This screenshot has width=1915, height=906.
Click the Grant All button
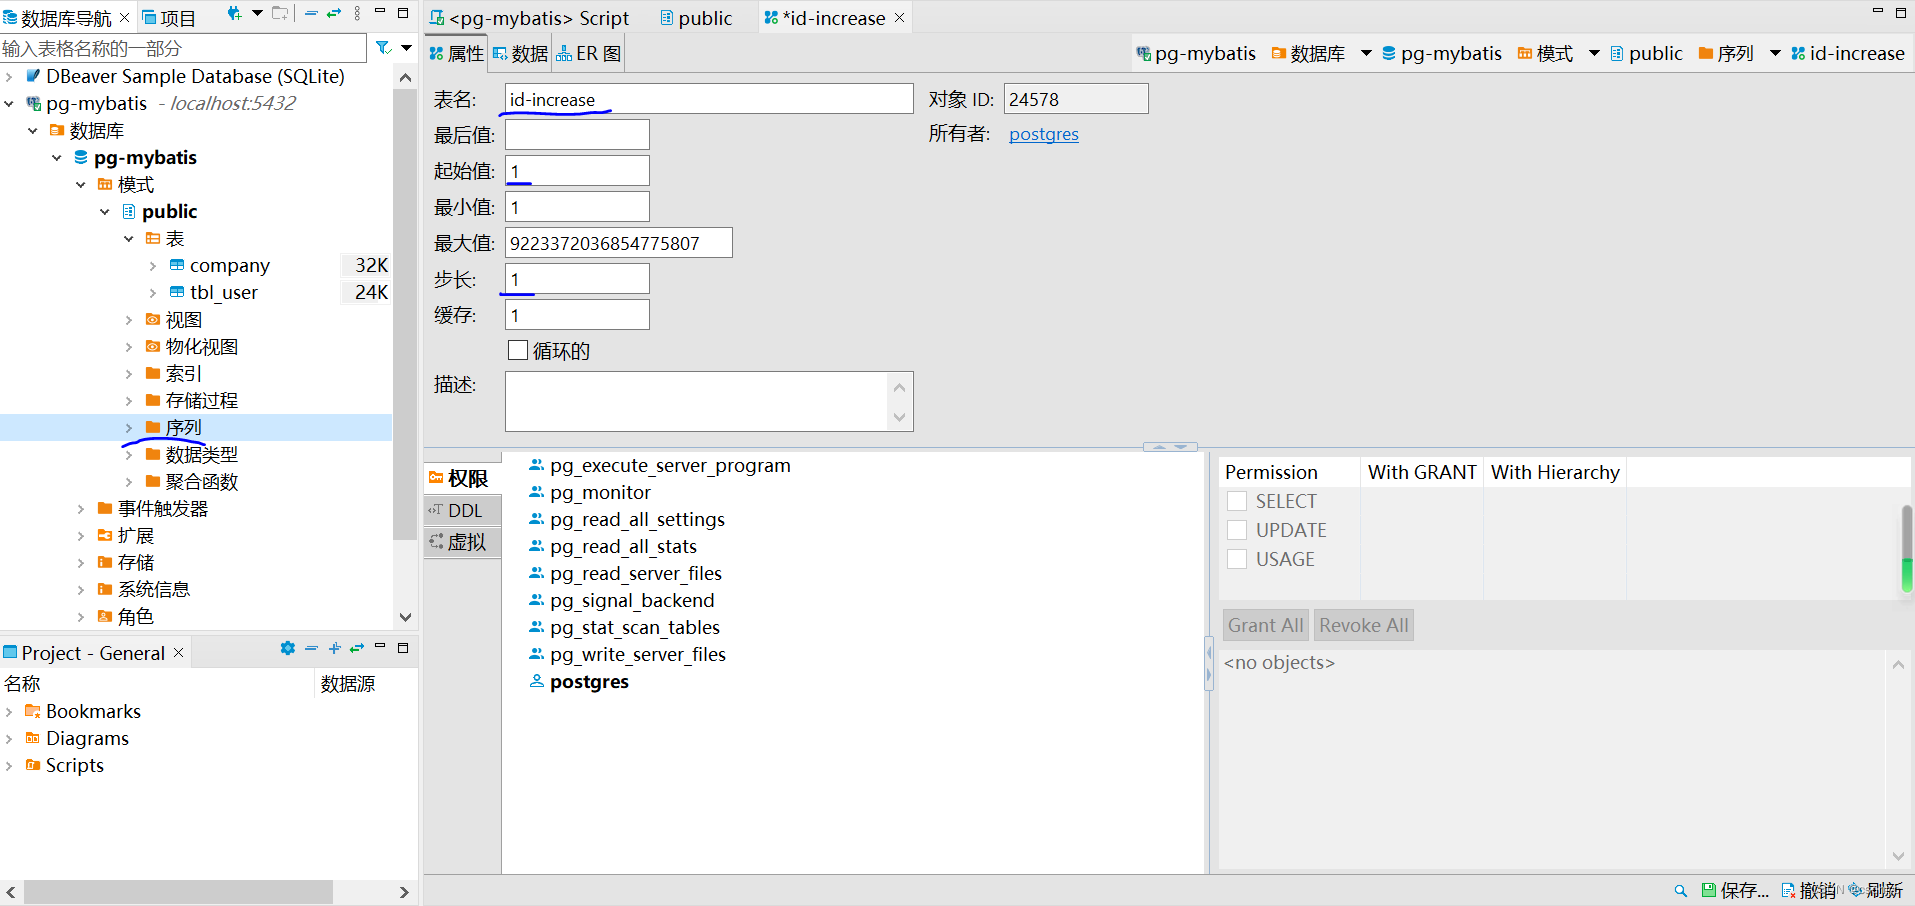tap(1264, 624)
